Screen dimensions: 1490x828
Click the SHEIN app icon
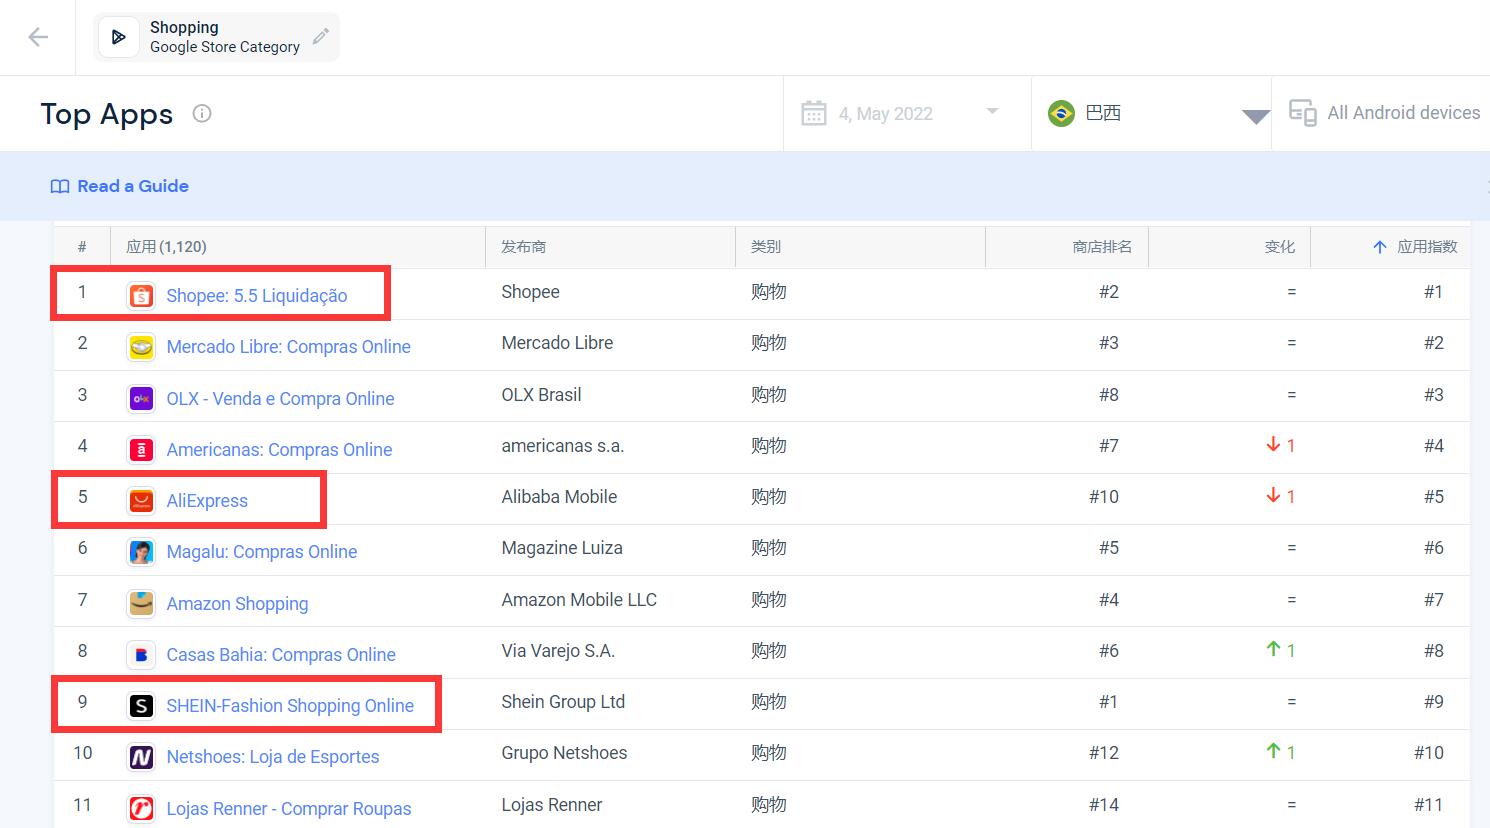(x=141, y=706)
